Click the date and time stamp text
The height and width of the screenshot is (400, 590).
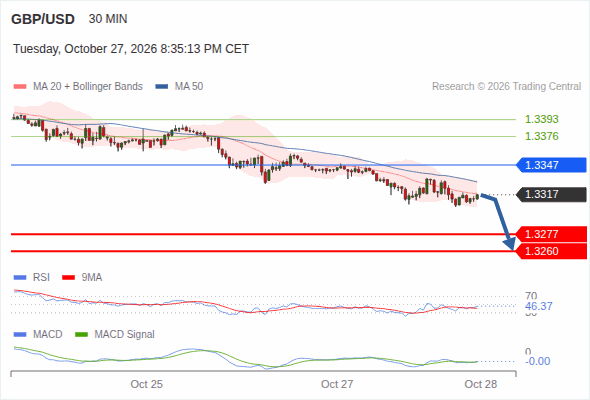131,49
